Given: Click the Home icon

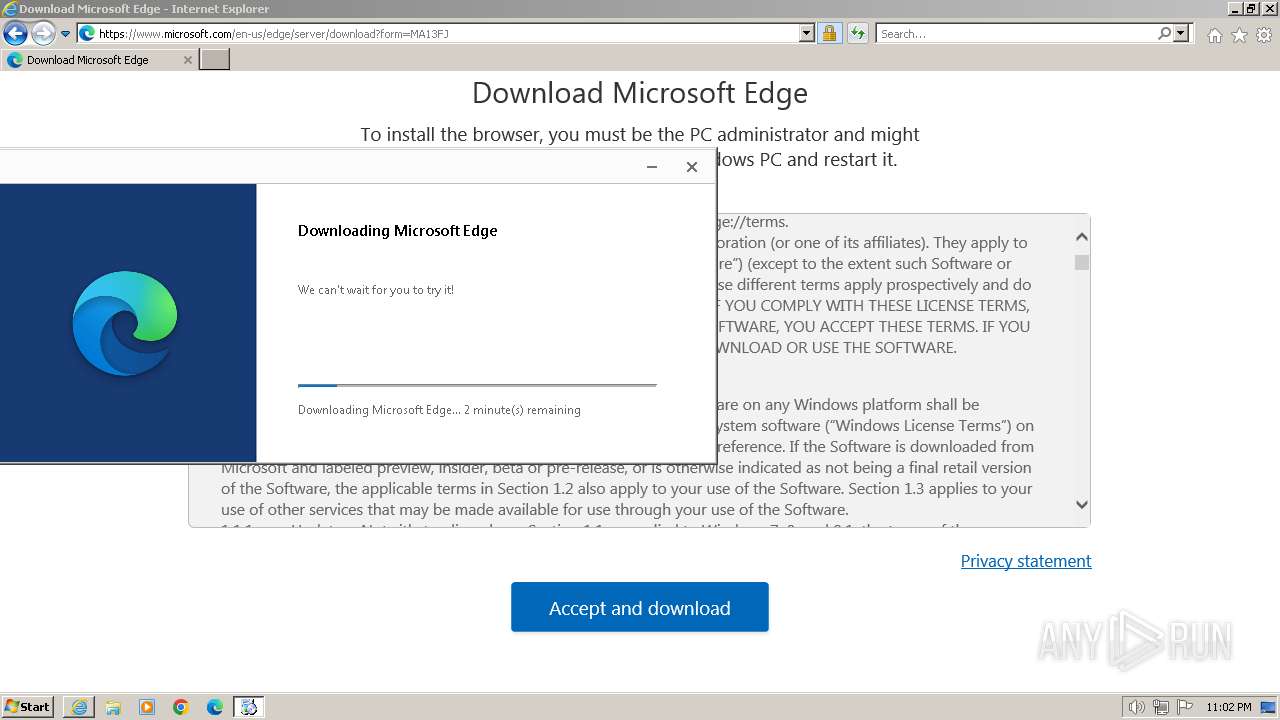Looking at the screenshot, I should tap(1214, 35).
